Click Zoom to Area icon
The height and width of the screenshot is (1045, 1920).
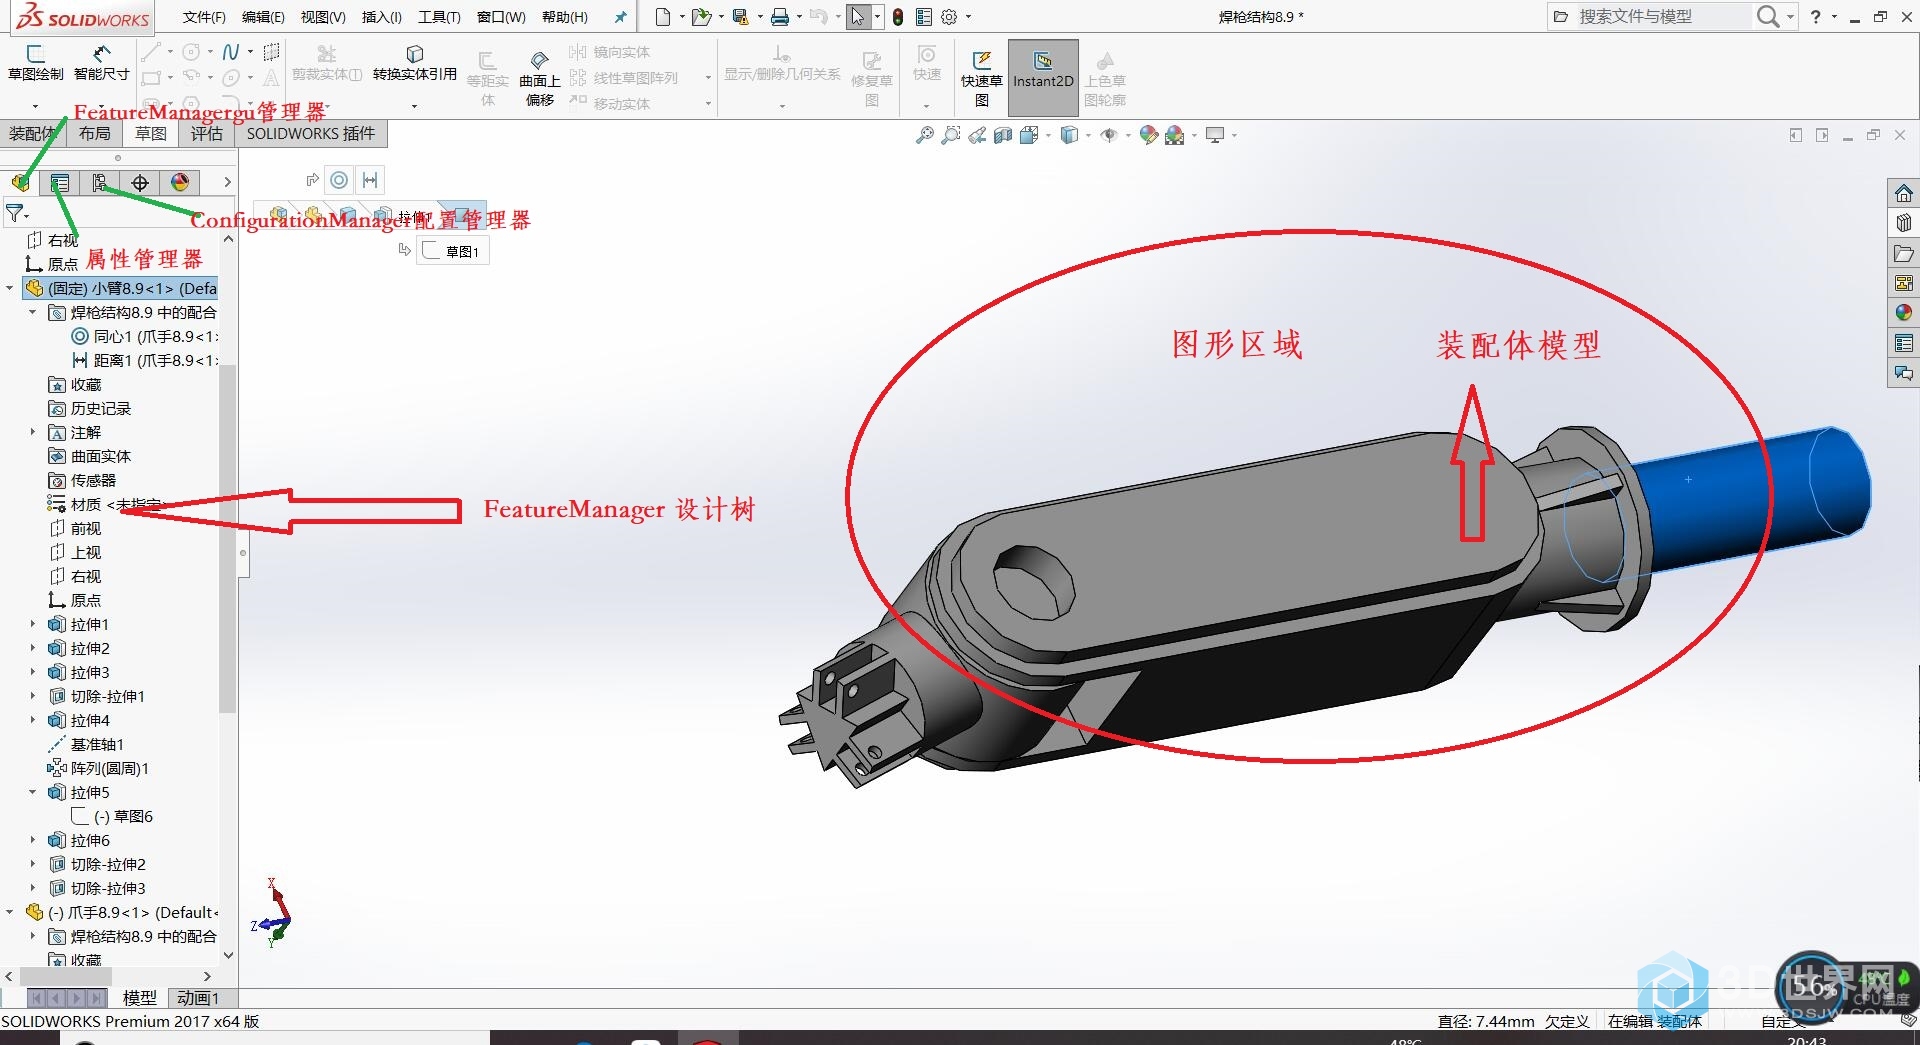click(951, 135)
